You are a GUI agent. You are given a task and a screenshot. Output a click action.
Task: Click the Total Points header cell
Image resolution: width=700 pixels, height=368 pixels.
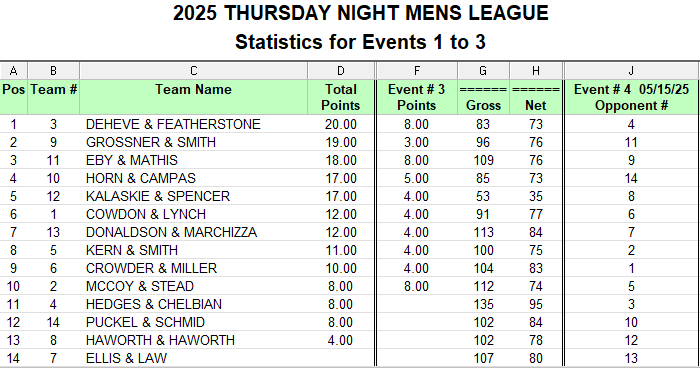pos(341,97)
